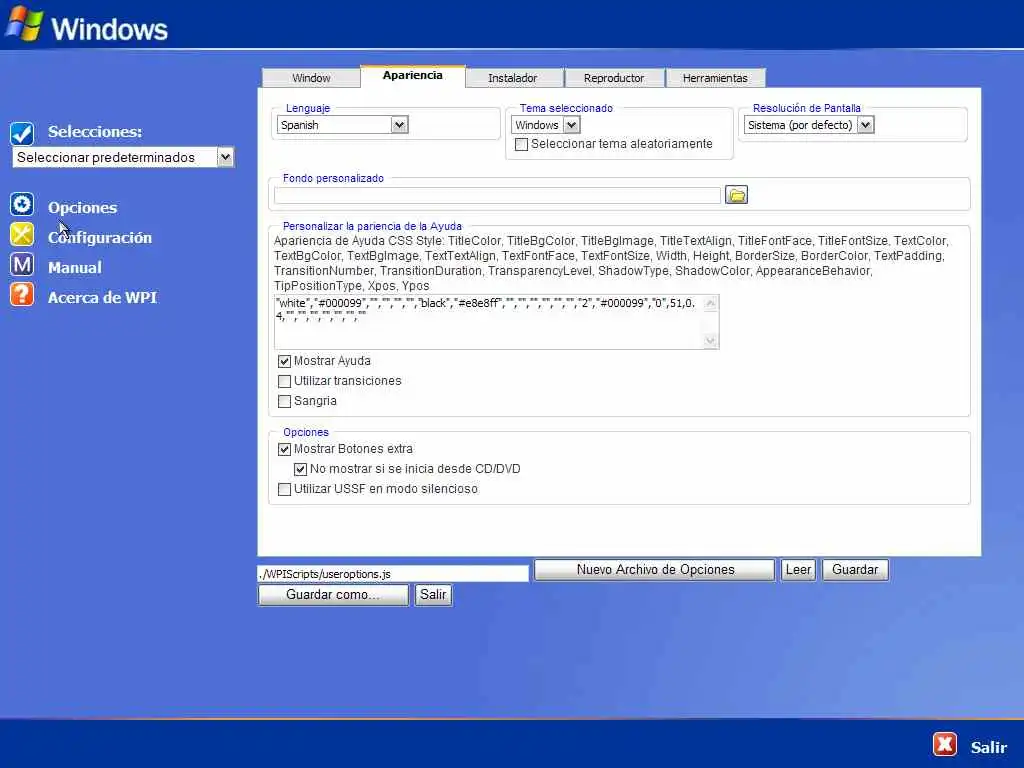The height and width of the screenshot is (768, 1024).
Task: Click the textarea scrollbar up arrow
Action: [x=711, y=303]
